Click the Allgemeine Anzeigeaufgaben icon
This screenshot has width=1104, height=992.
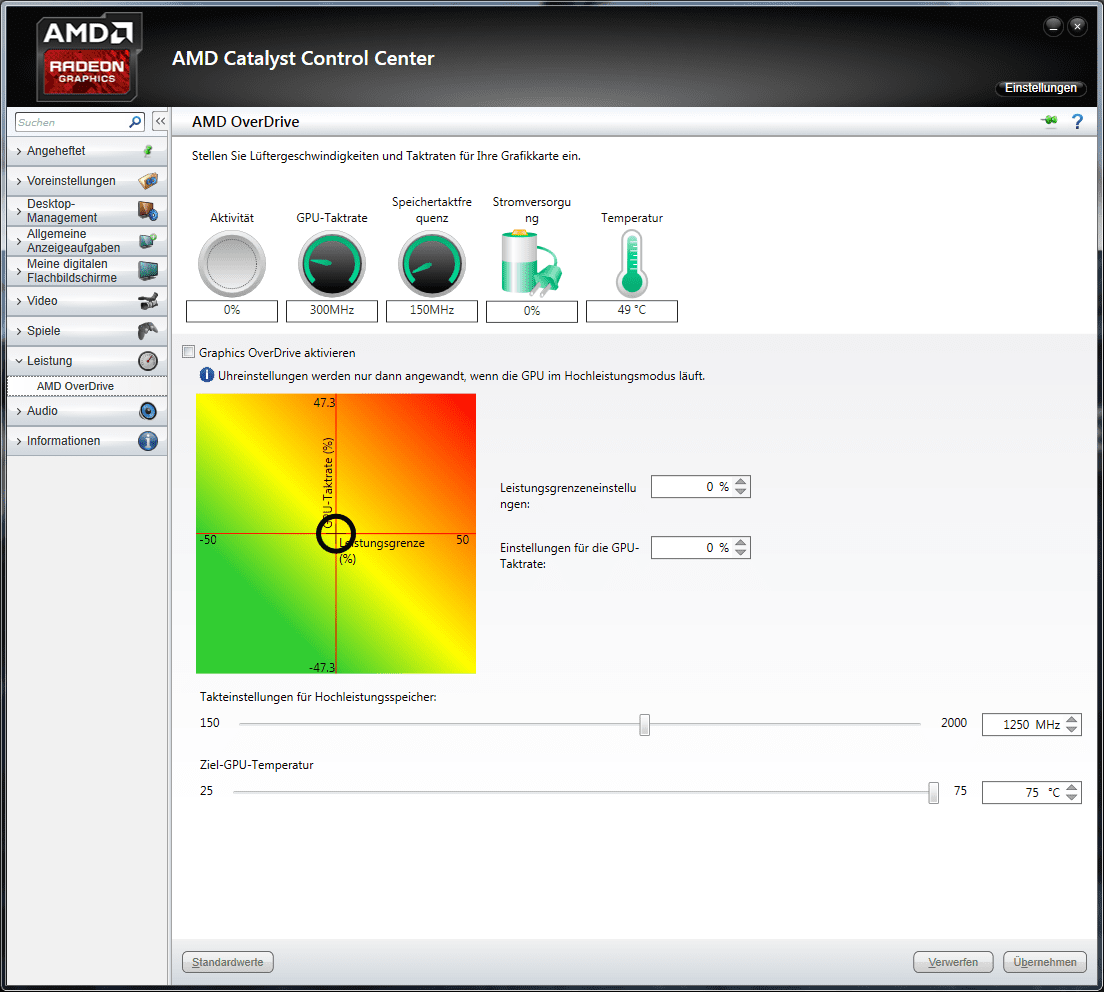tap(148, 241)
